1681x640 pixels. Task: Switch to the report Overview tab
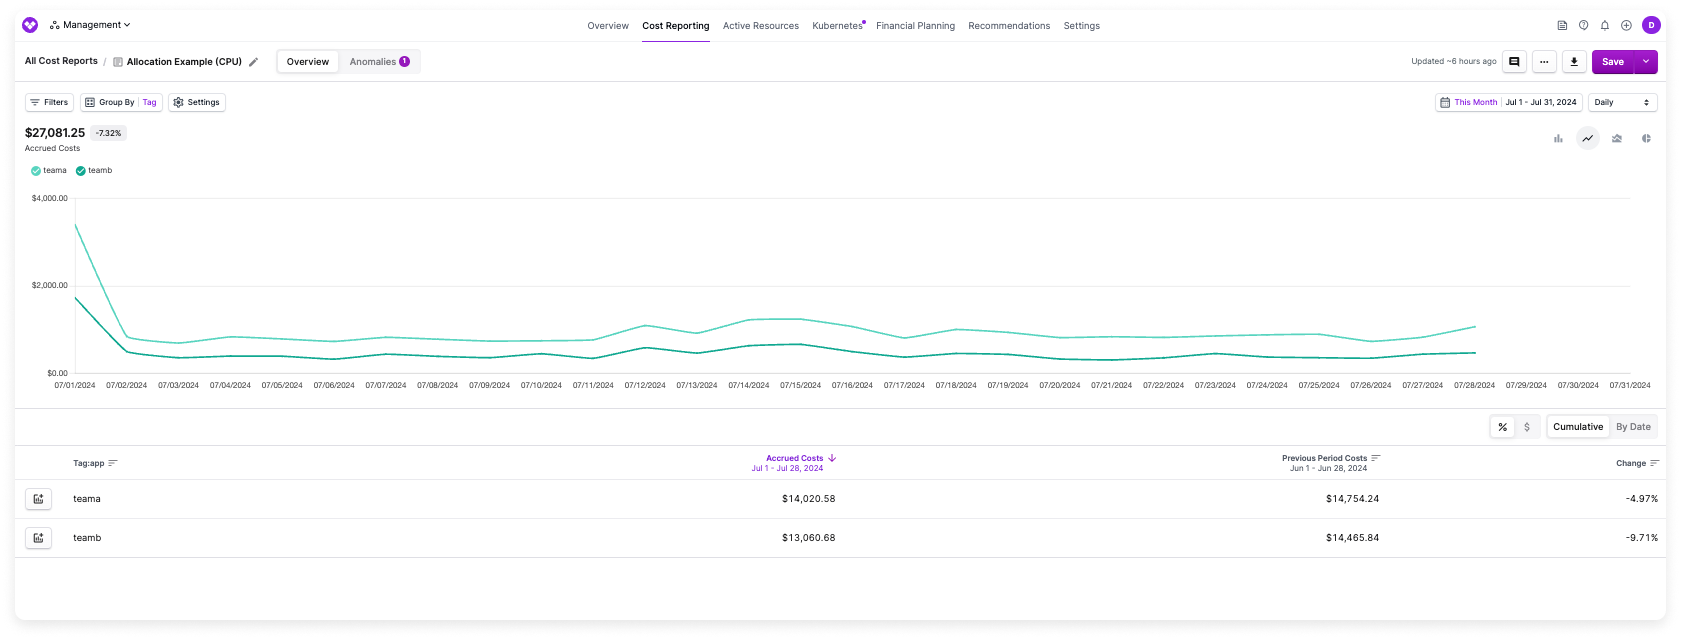(308, 62)
